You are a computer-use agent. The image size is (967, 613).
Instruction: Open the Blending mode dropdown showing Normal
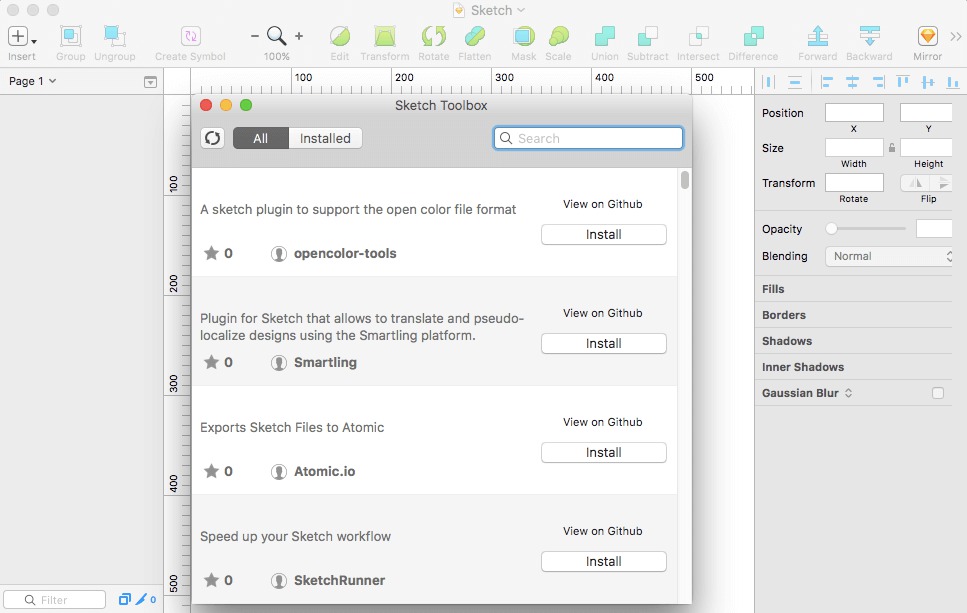tap(888, 256)
